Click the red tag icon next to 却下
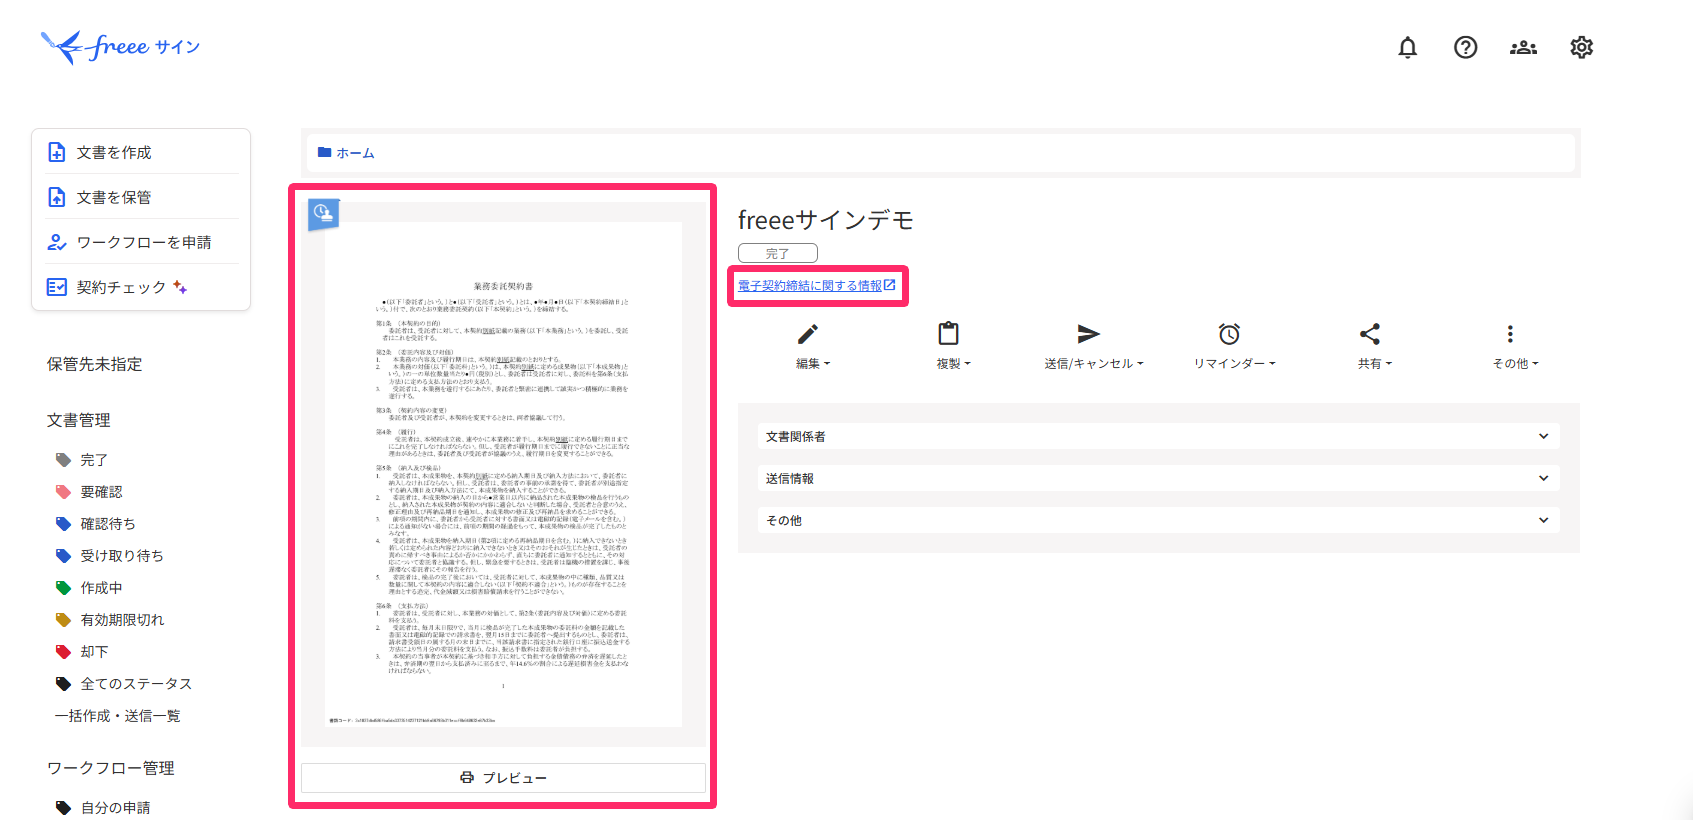 click(x=63, y=652)
